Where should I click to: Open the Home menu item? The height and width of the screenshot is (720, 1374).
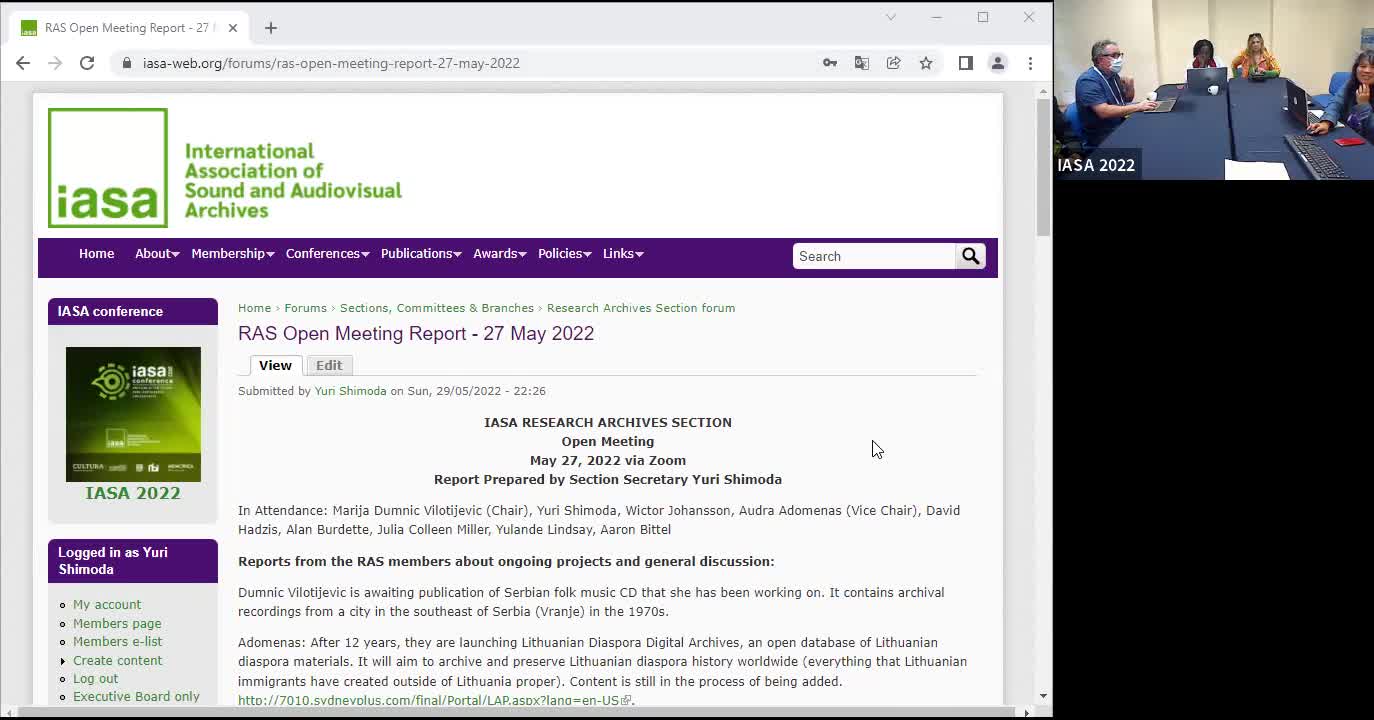97,253
